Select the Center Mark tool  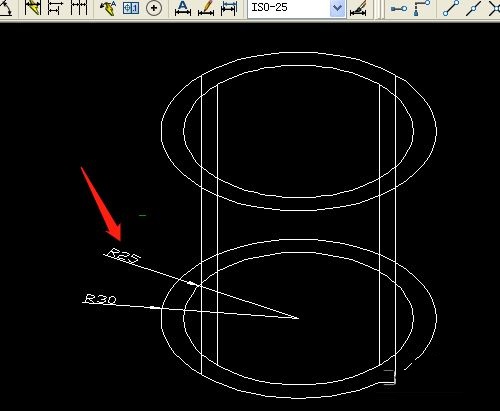pyautogui.click(x=154, y=8)
